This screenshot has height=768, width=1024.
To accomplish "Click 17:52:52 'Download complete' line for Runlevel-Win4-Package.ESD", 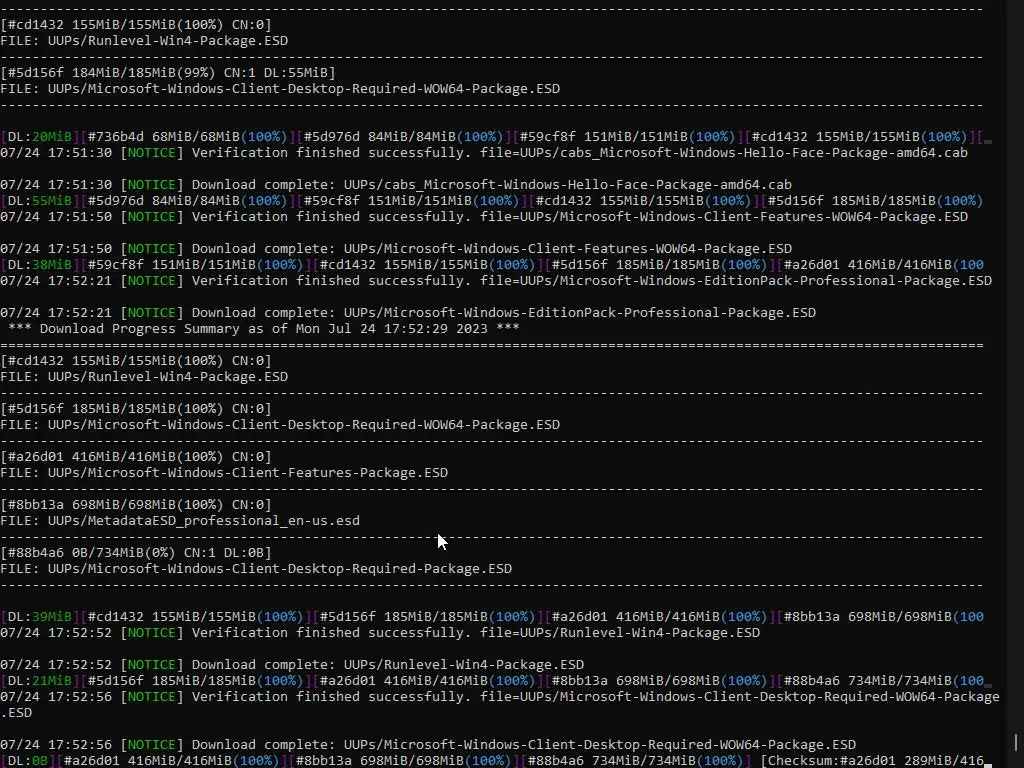I will click(292, 665).
